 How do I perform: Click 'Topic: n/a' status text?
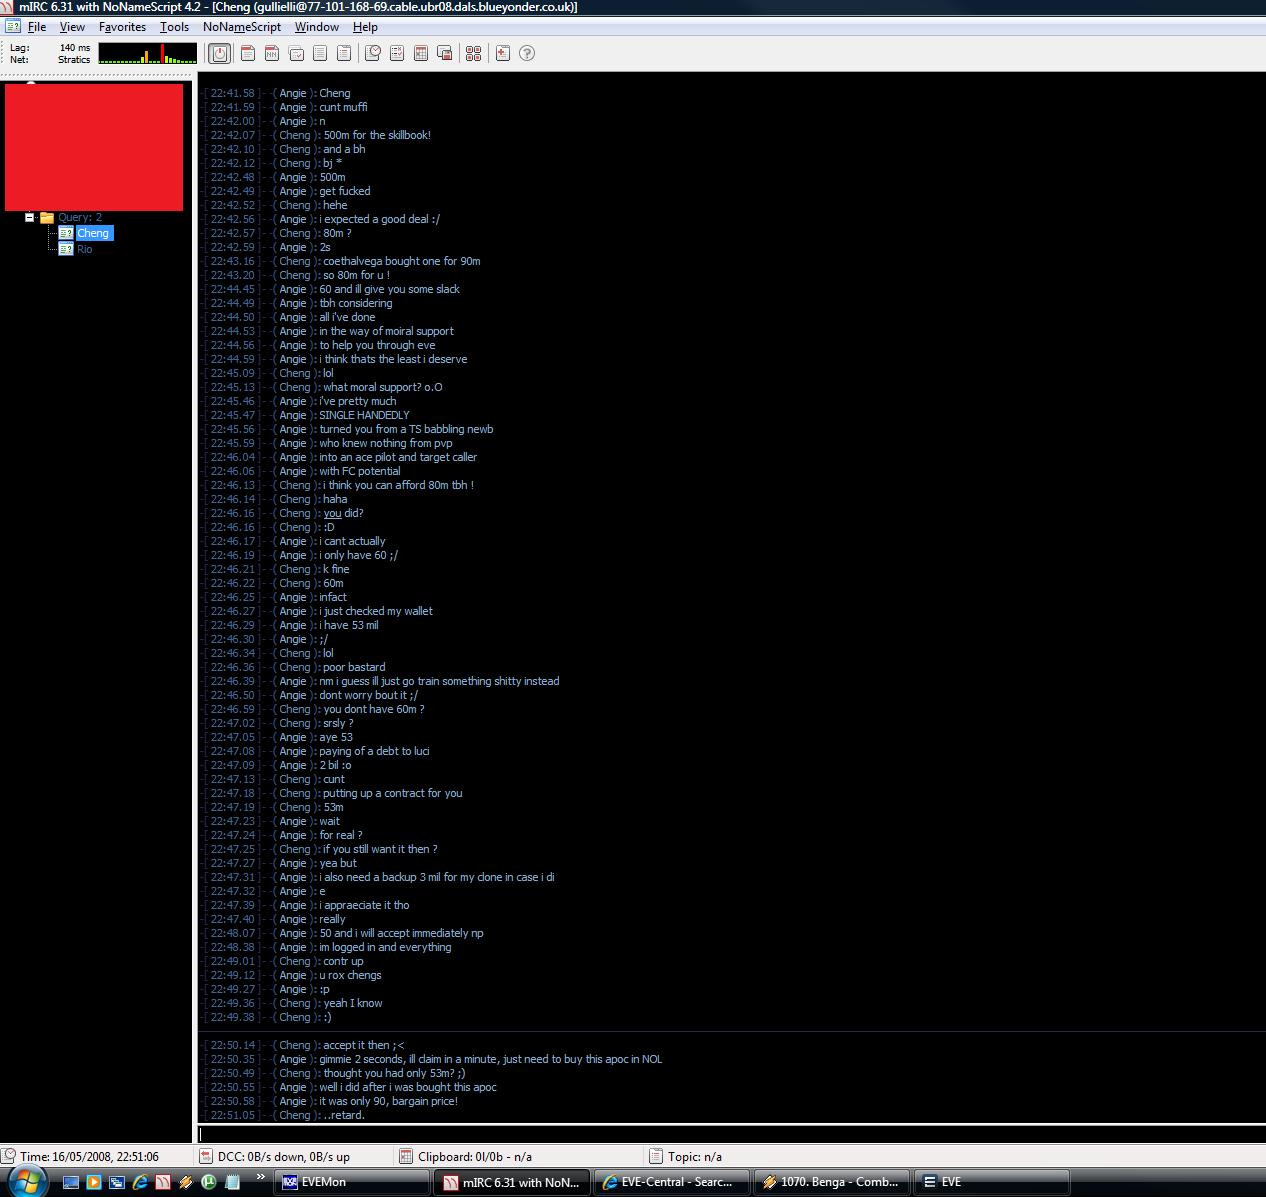coord(695,1156)
